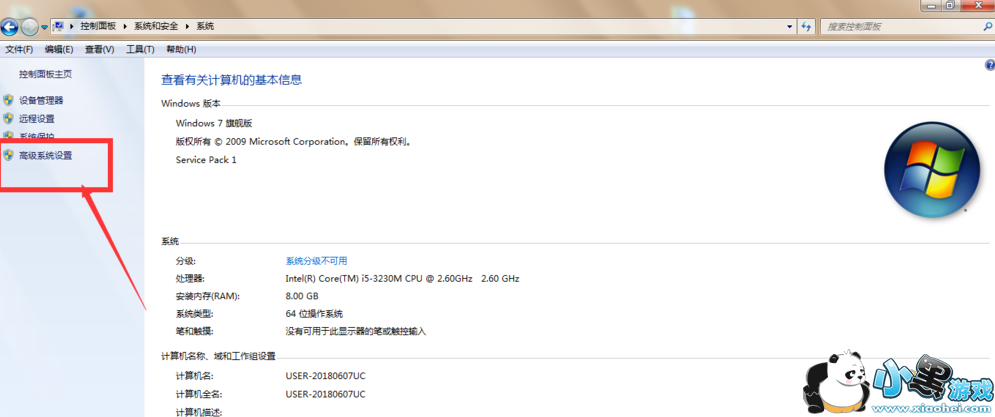The height and width of the screenshot is (417, 995).
Task: Open 高级系统设置 from the sidebar
Action: pyautogui.click(x=46, y=156)
